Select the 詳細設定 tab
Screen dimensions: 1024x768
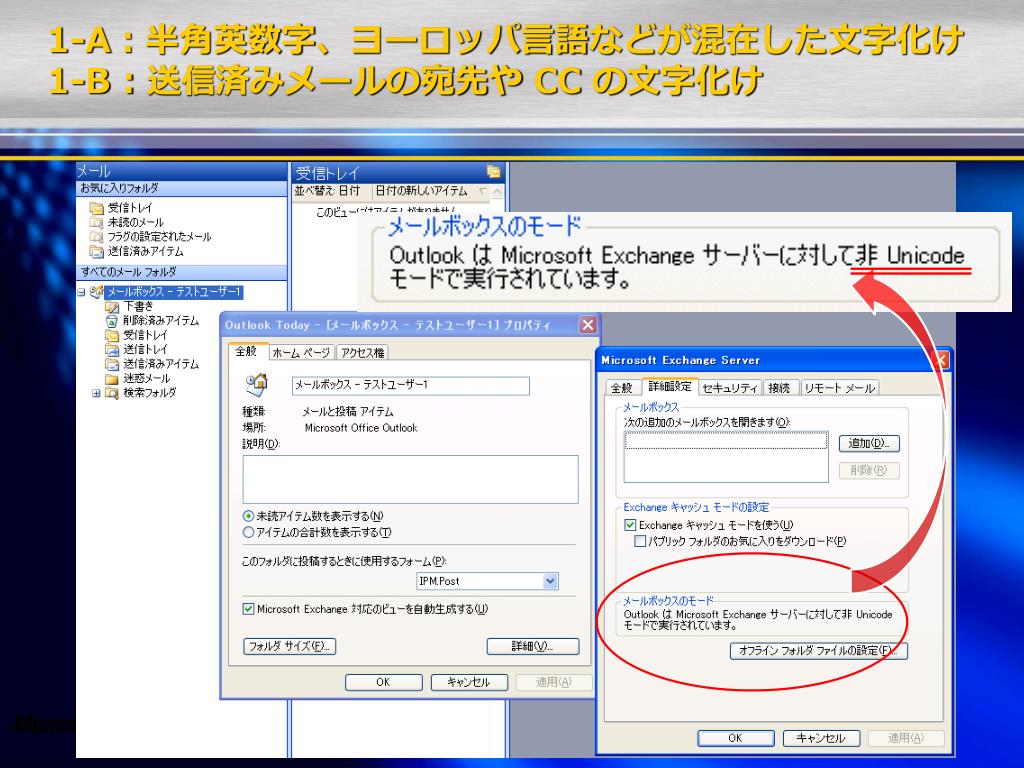[x=669, y=387]
